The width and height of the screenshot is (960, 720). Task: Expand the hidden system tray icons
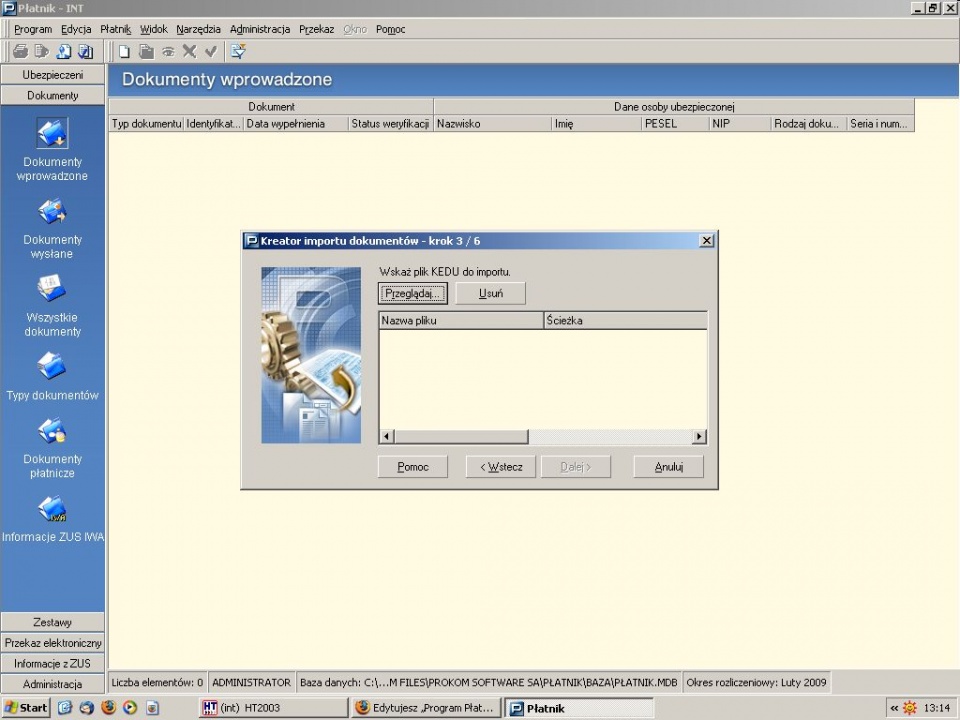tap(894, 708)
